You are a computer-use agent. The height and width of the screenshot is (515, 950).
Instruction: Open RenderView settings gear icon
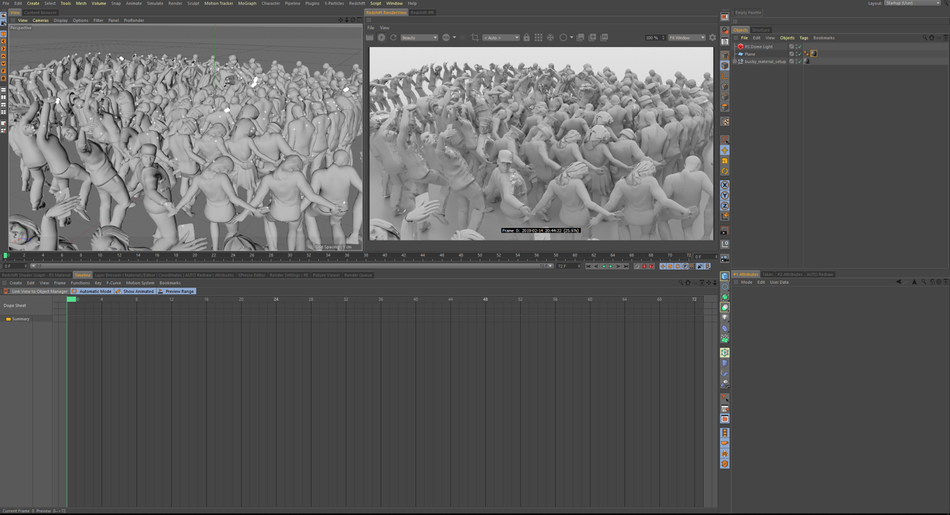(712, 38)
